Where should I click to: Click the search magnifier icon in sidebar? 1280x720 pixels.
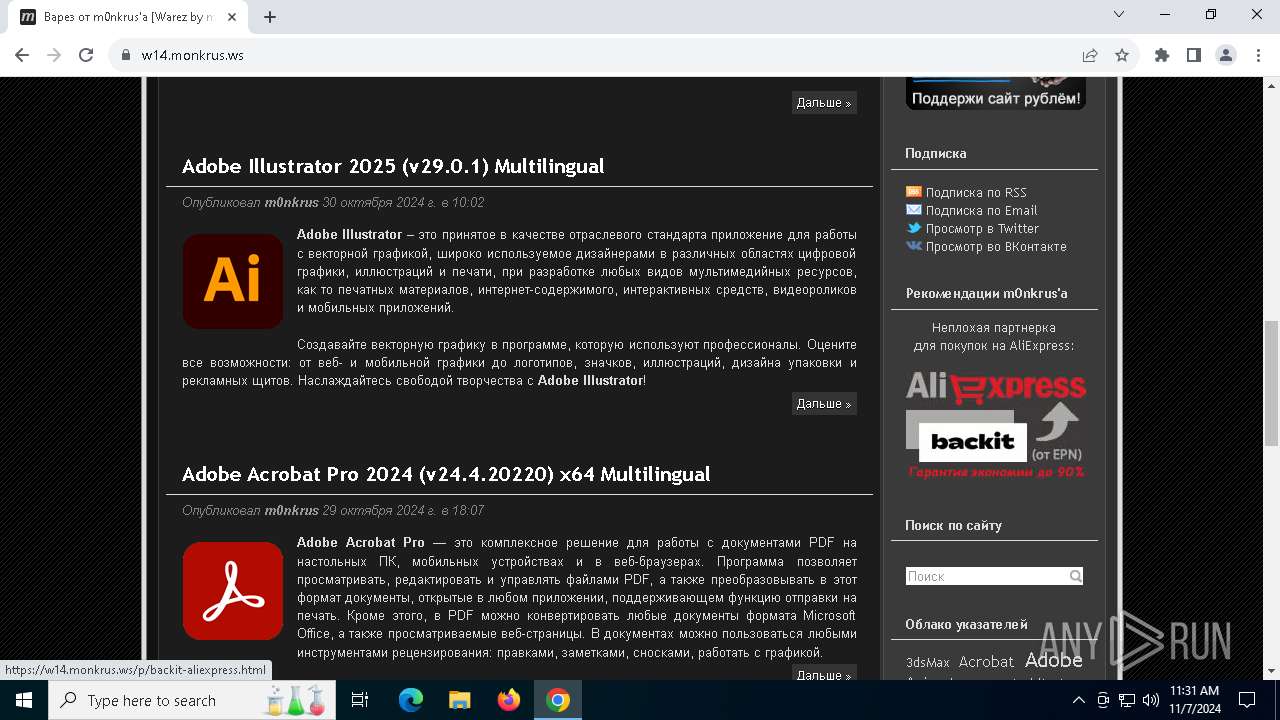point(1075,576)
